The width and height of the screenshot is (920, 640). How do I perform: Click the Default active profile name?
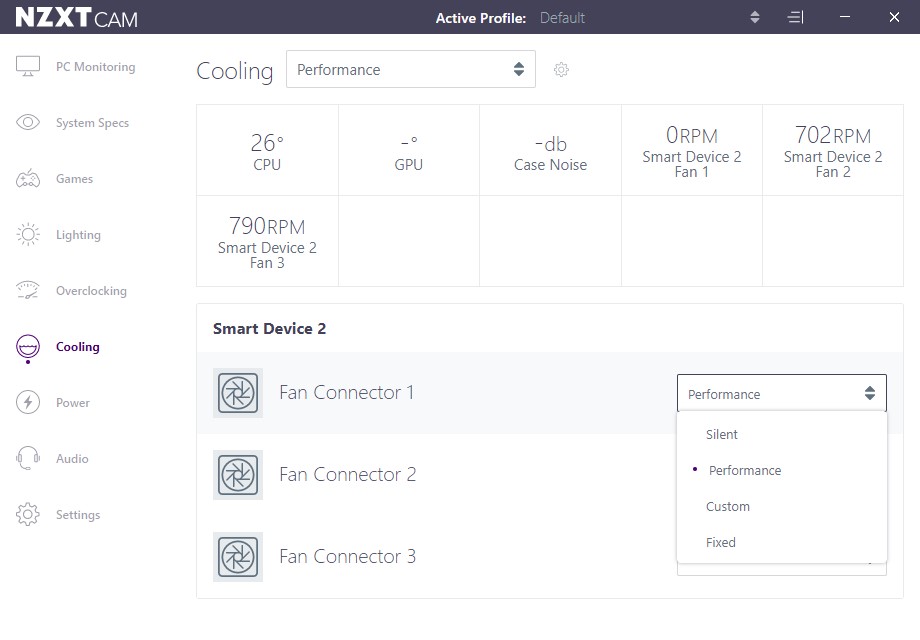click(562, 18)
